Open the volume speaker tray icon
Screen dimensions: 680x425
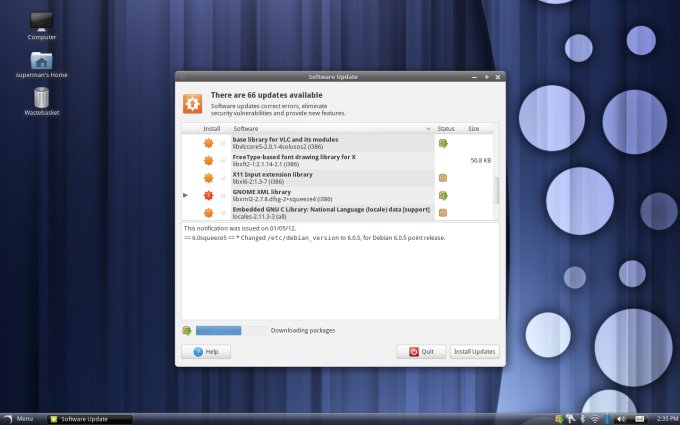coord(621,419)
